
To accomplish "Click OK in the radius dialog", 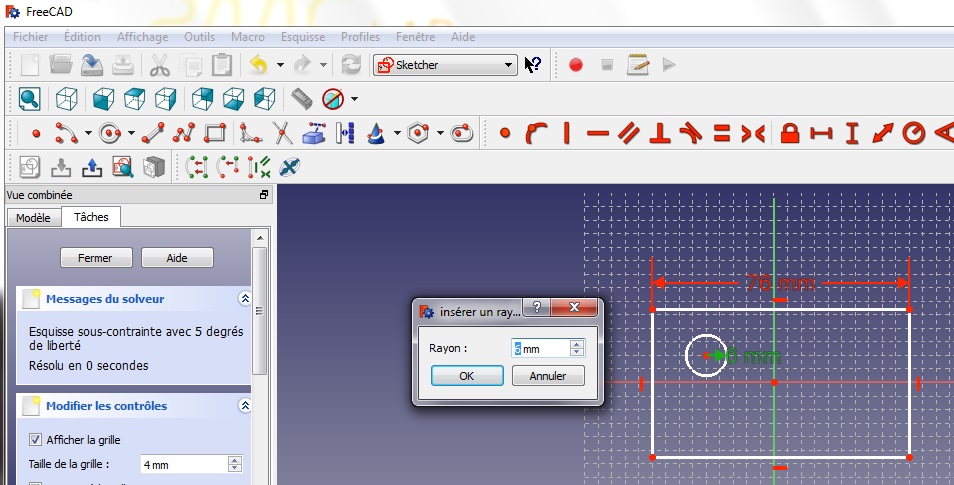I will tap(466, 376).
